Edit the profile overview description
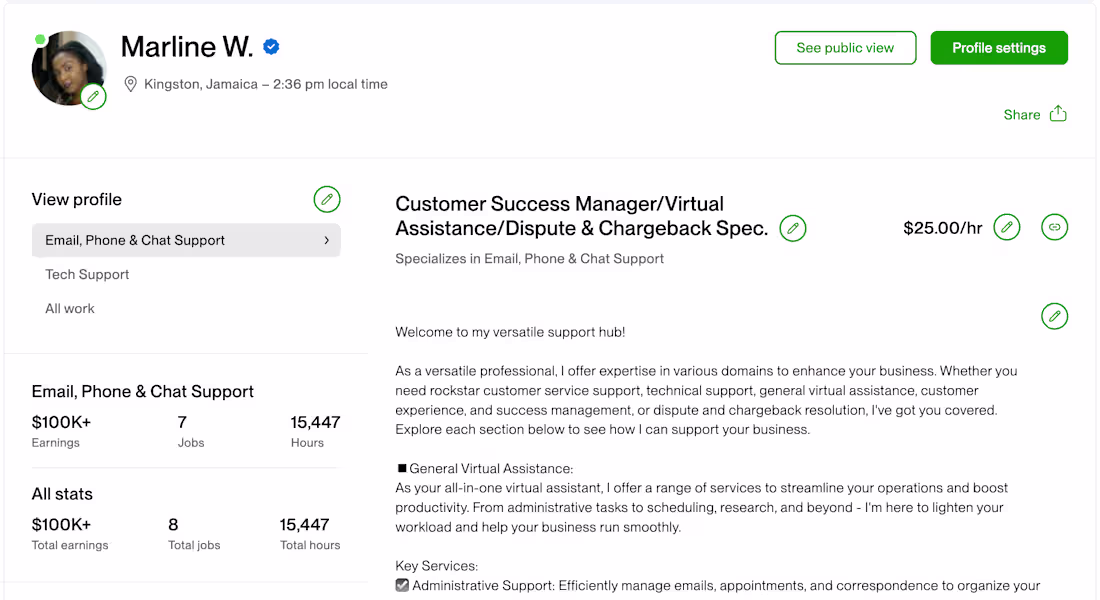This screenshot has height=600, width=1100. [x=1054, y=316]
